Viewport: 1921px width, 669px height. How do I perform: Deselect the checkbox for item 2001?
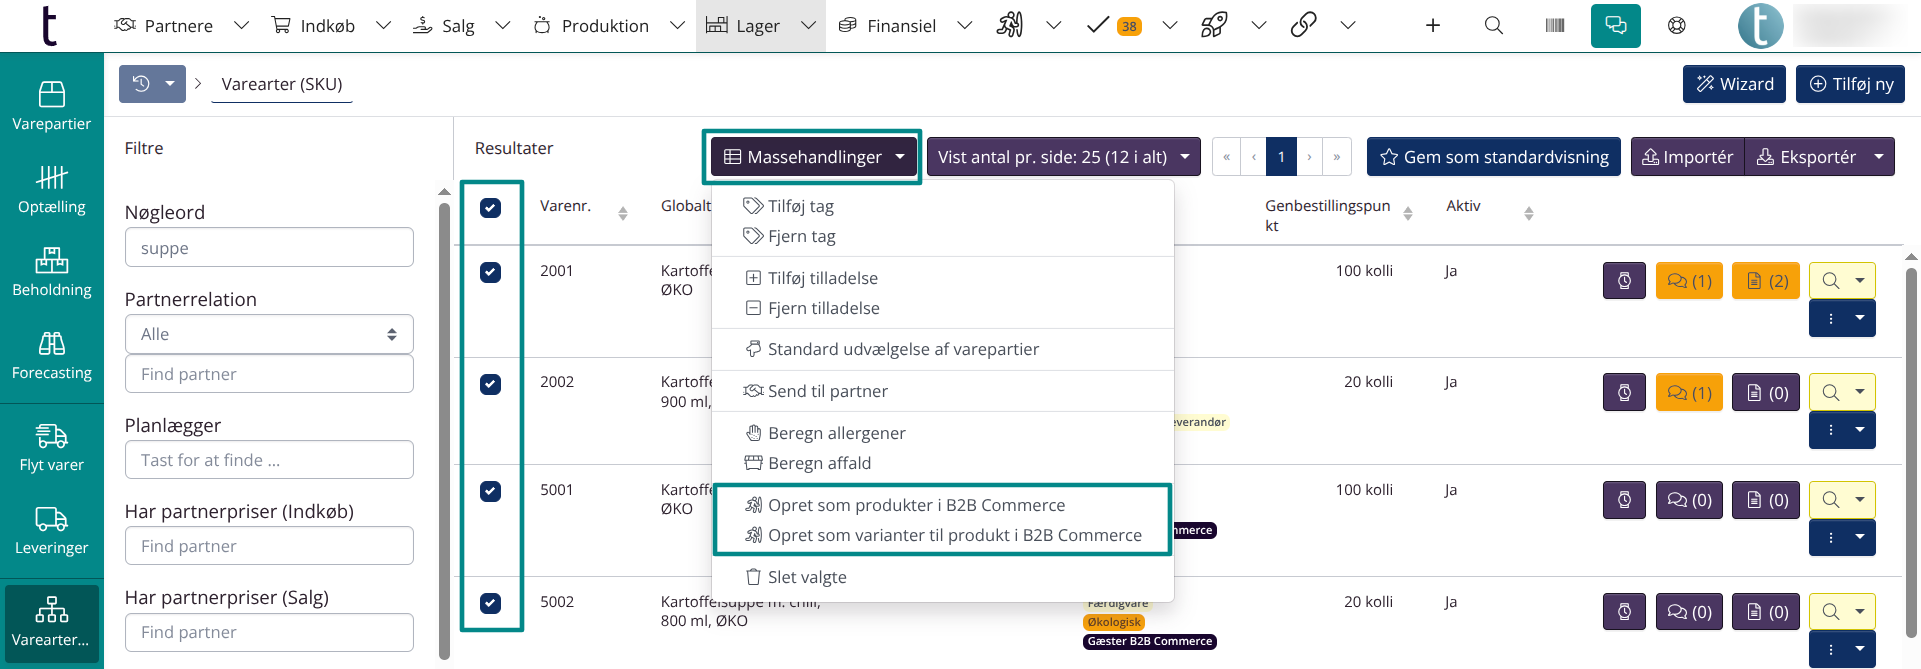[490, 272]
